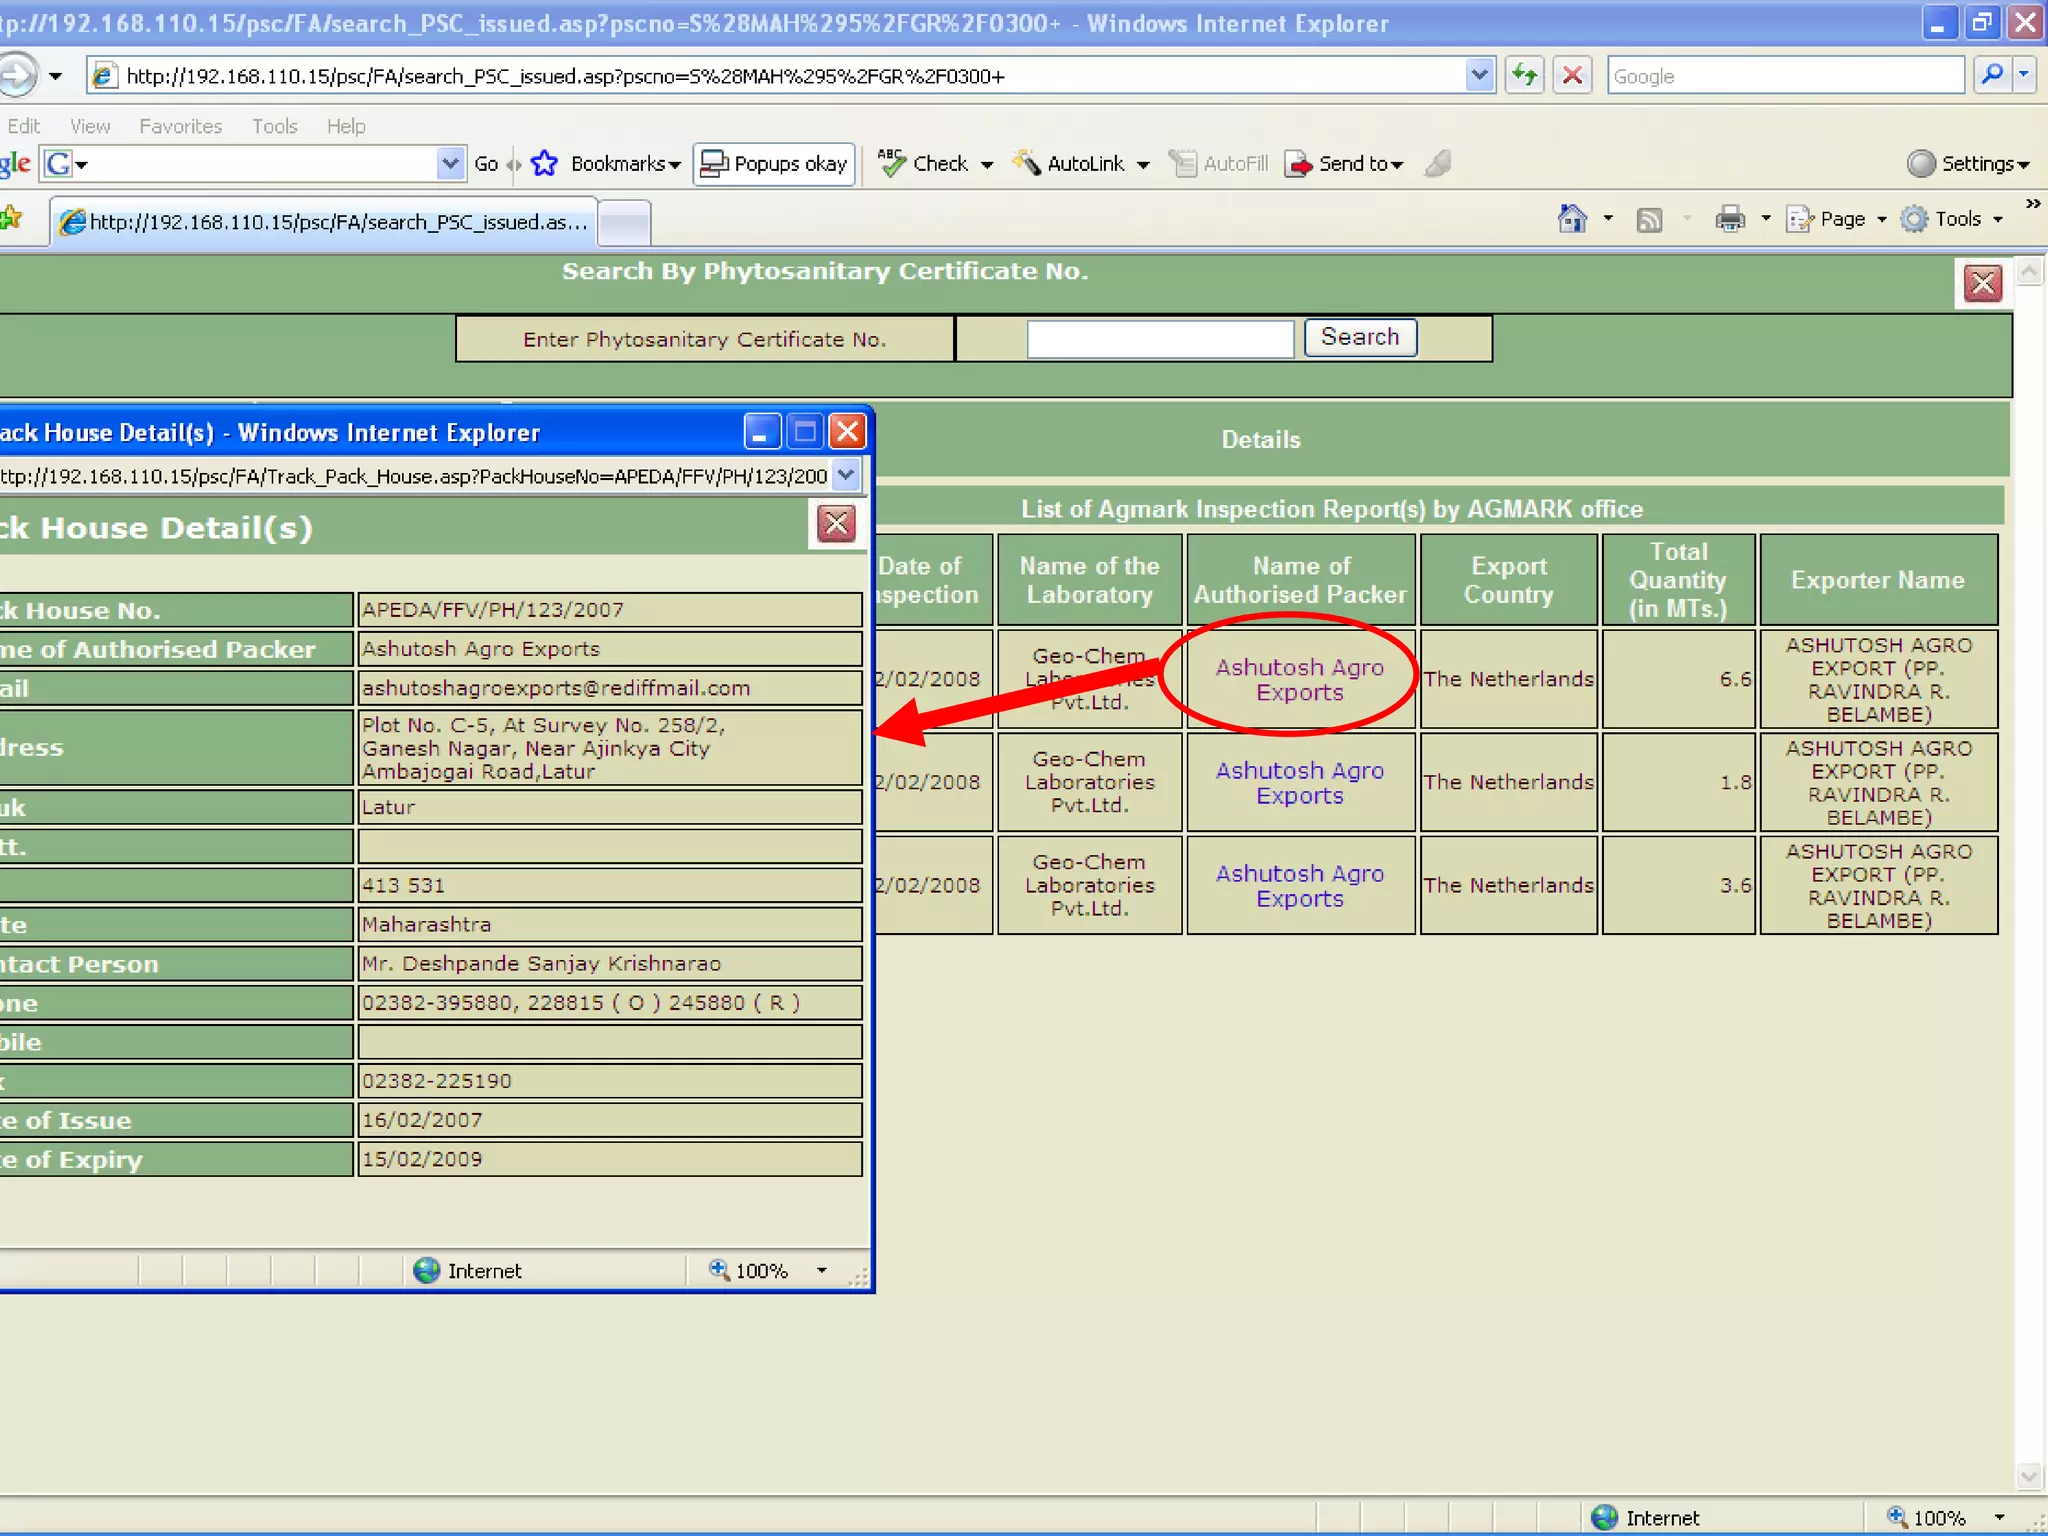
Task: Toggle the Popups okay button
Action: coord(774,163)
